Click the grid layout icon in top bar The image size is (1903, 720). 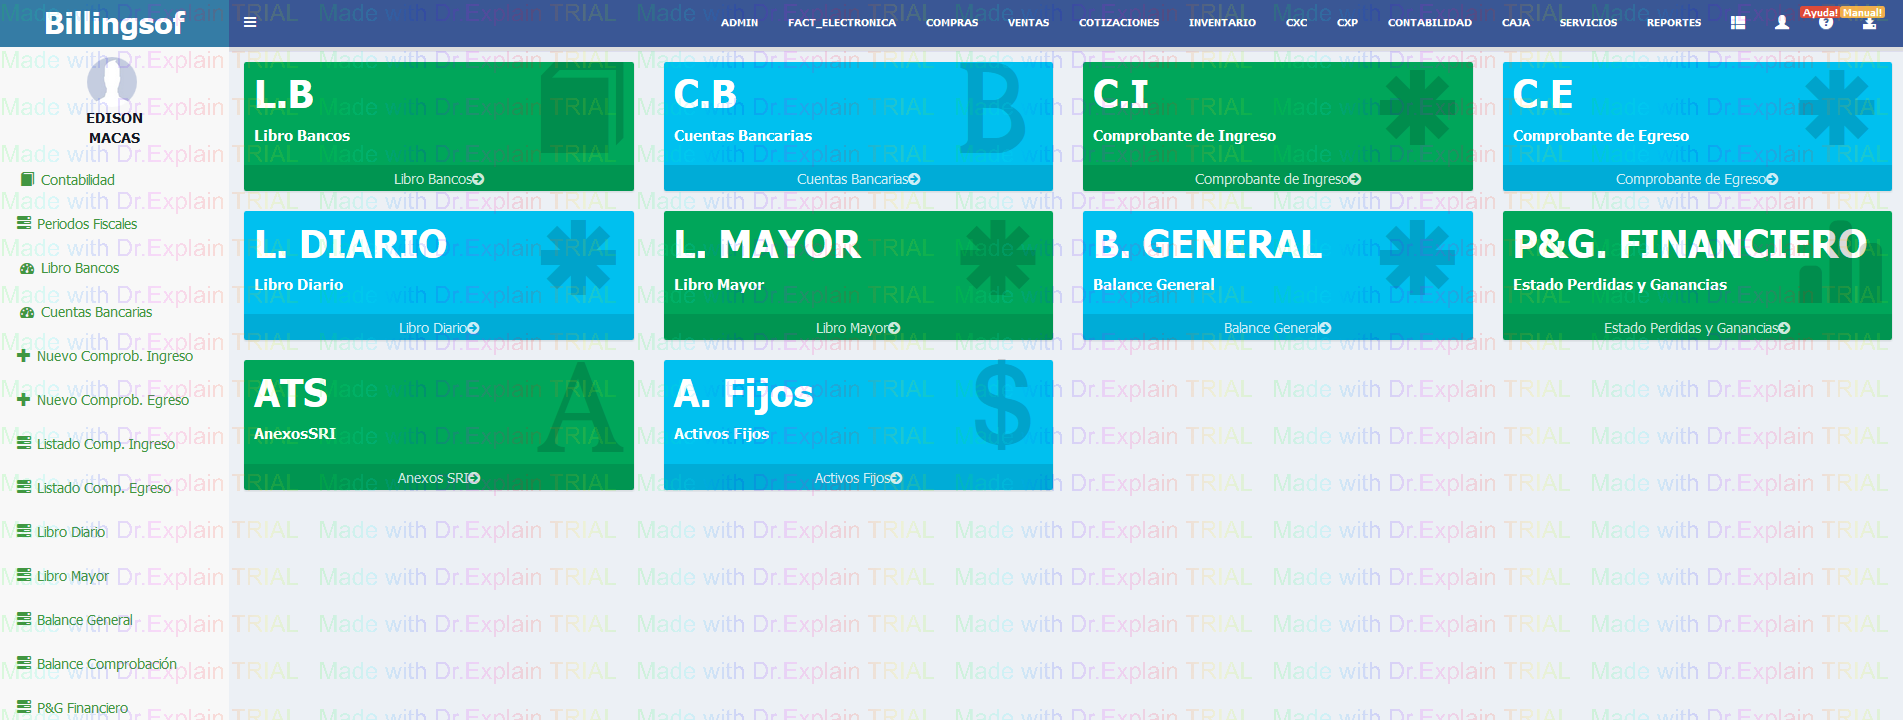(x=1738, y=22)
